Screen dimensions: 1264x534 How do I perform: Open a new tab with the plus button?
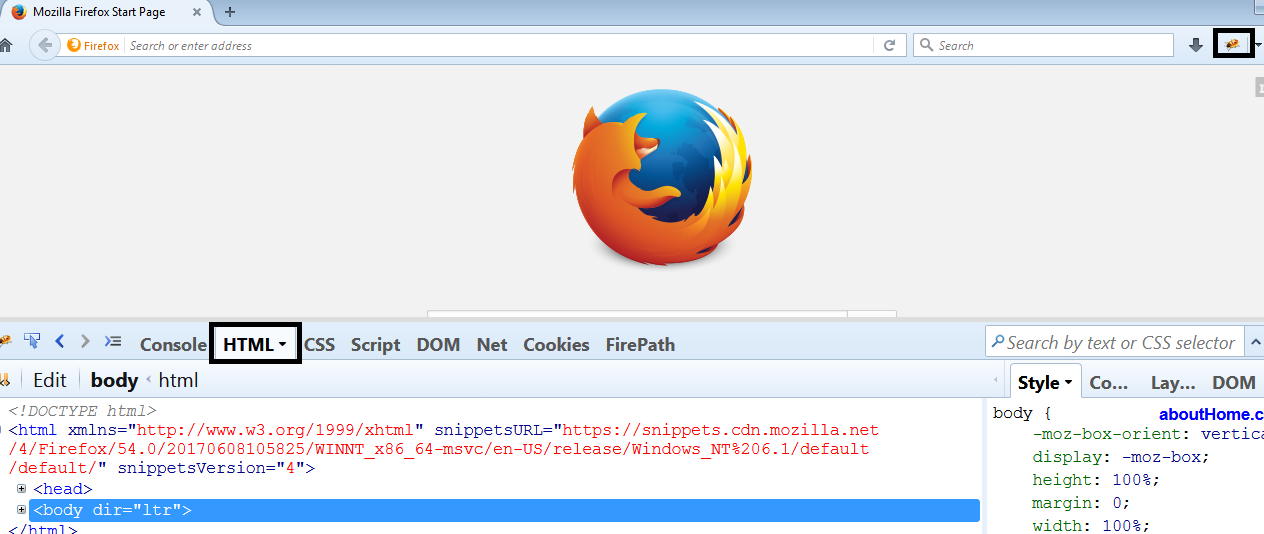[230, 12]
